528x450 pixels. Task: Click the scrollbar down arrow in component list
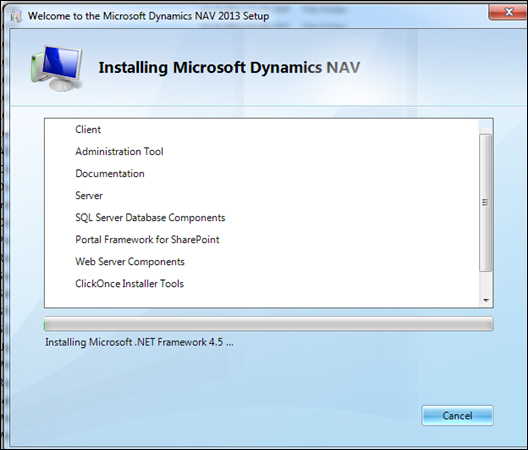pyautogui.click(x=486, y=300)
